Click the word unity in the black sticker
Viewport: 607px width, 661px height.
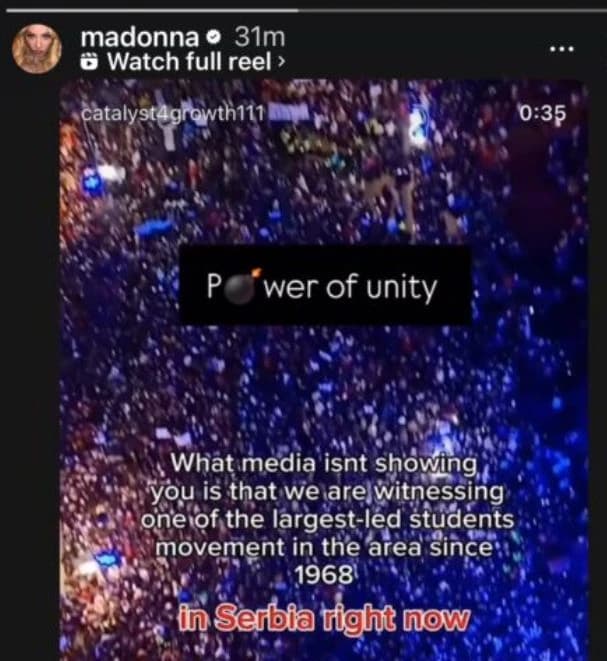[401, 288]
